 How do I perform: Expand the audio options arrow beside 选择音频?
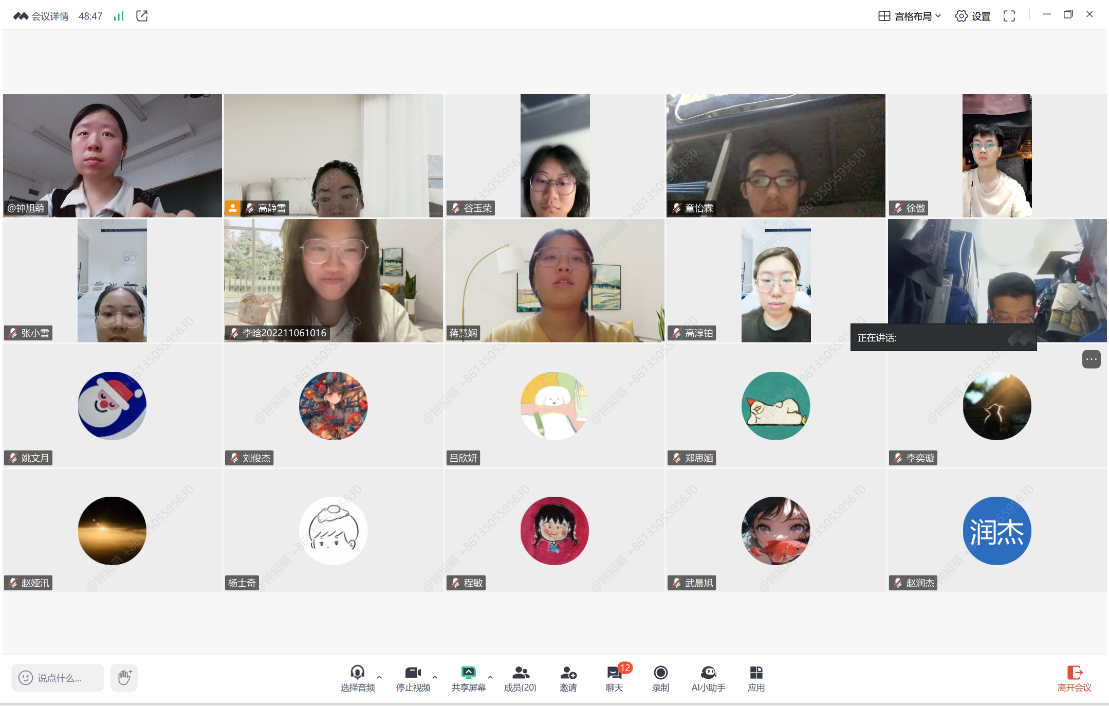pyautogui.click(x=379, y=678)
